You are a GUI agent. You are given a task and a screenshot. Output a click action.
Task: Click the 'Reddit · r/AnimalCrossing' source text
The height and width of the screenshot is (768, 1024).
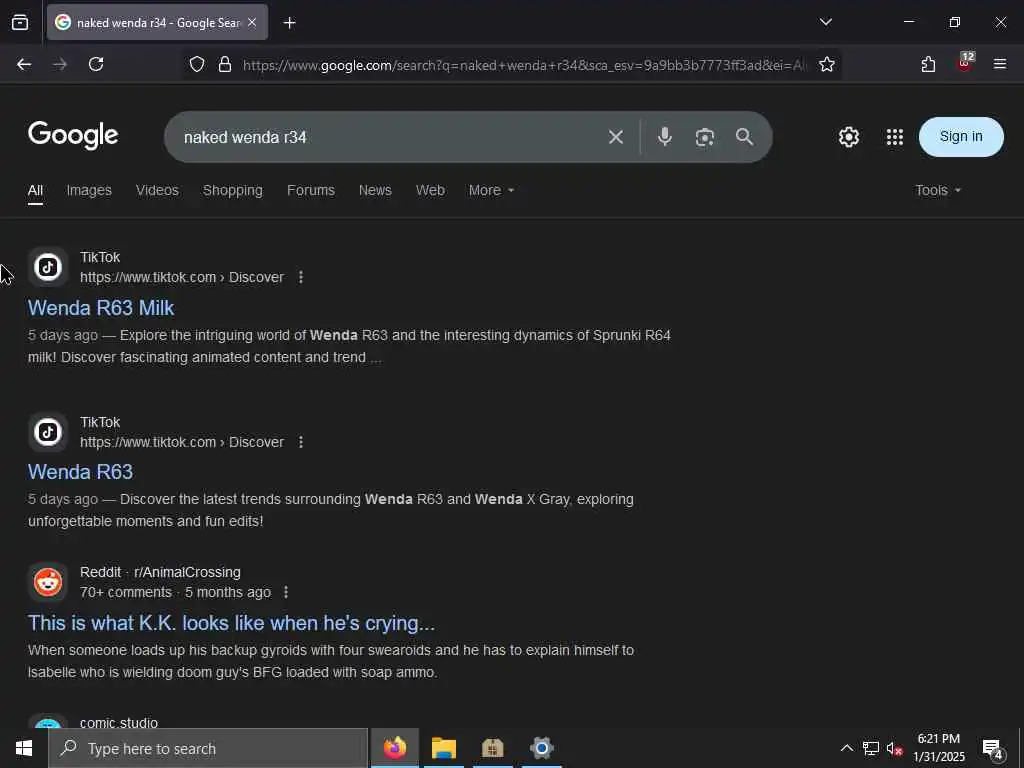(160, 572)
